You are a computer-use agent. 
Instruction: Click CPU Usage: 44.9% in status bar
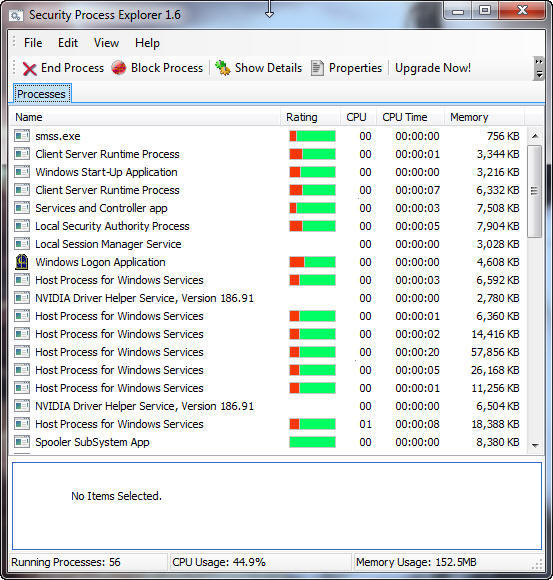(x=219, y=562)
